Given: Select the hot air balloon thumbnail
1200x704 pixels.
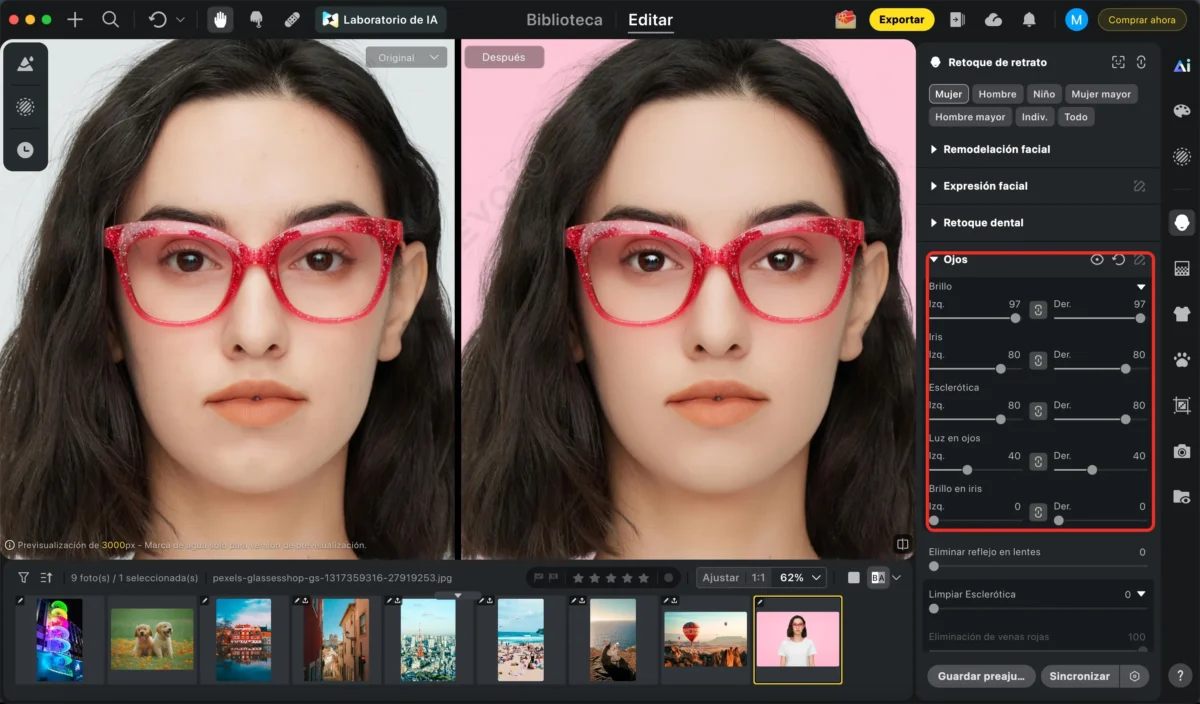Looking at the screenshot, I should (x=705, y=640).
